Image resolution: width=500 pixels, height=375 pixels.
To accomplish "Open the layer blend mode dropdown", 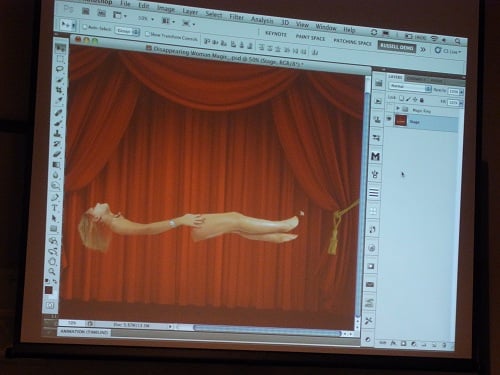I will click(410, 87).
